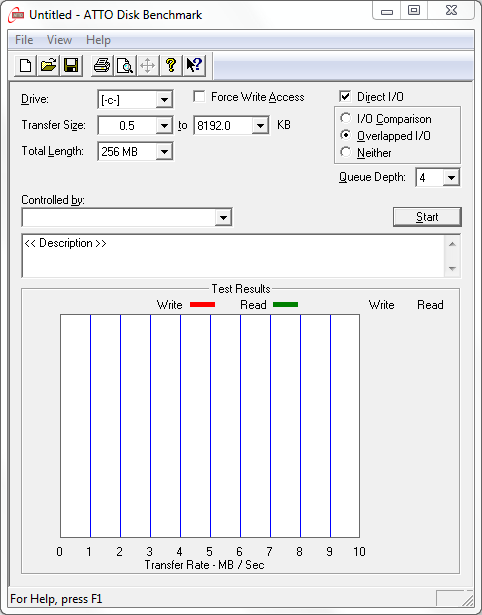Click the window resize grip in status bar
This screenshot has width=482, height=615.
[x=467, y=599]
